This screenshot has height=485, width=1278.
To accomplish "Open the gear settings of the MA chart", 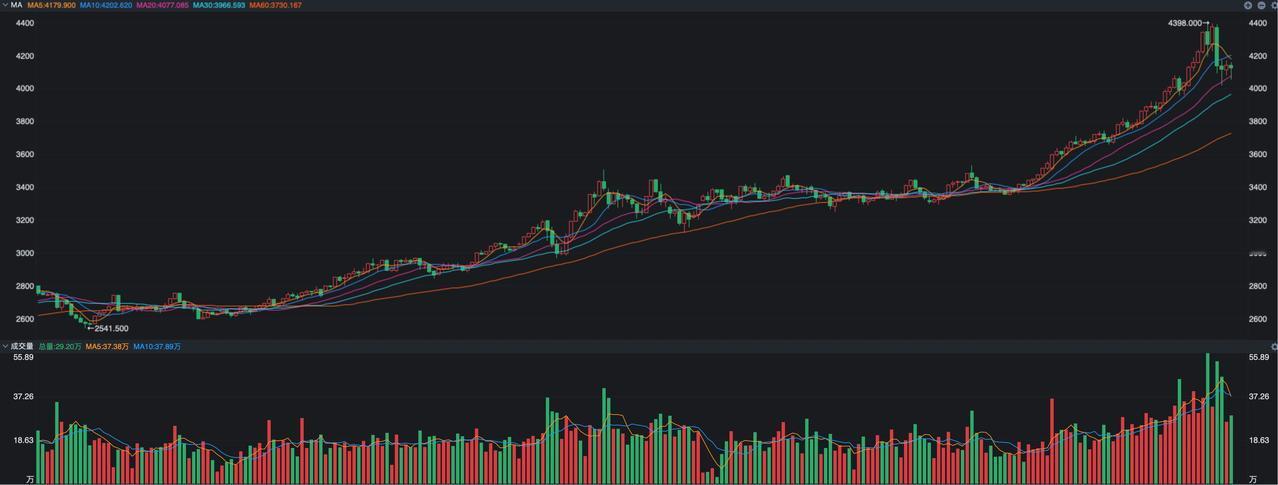I will pos(1274,5).
